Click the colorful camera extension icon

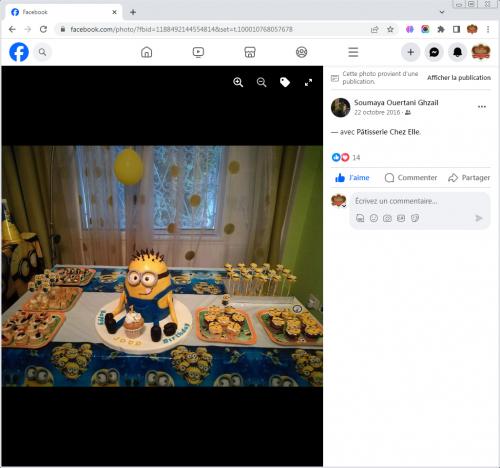(x=425, y=29)
